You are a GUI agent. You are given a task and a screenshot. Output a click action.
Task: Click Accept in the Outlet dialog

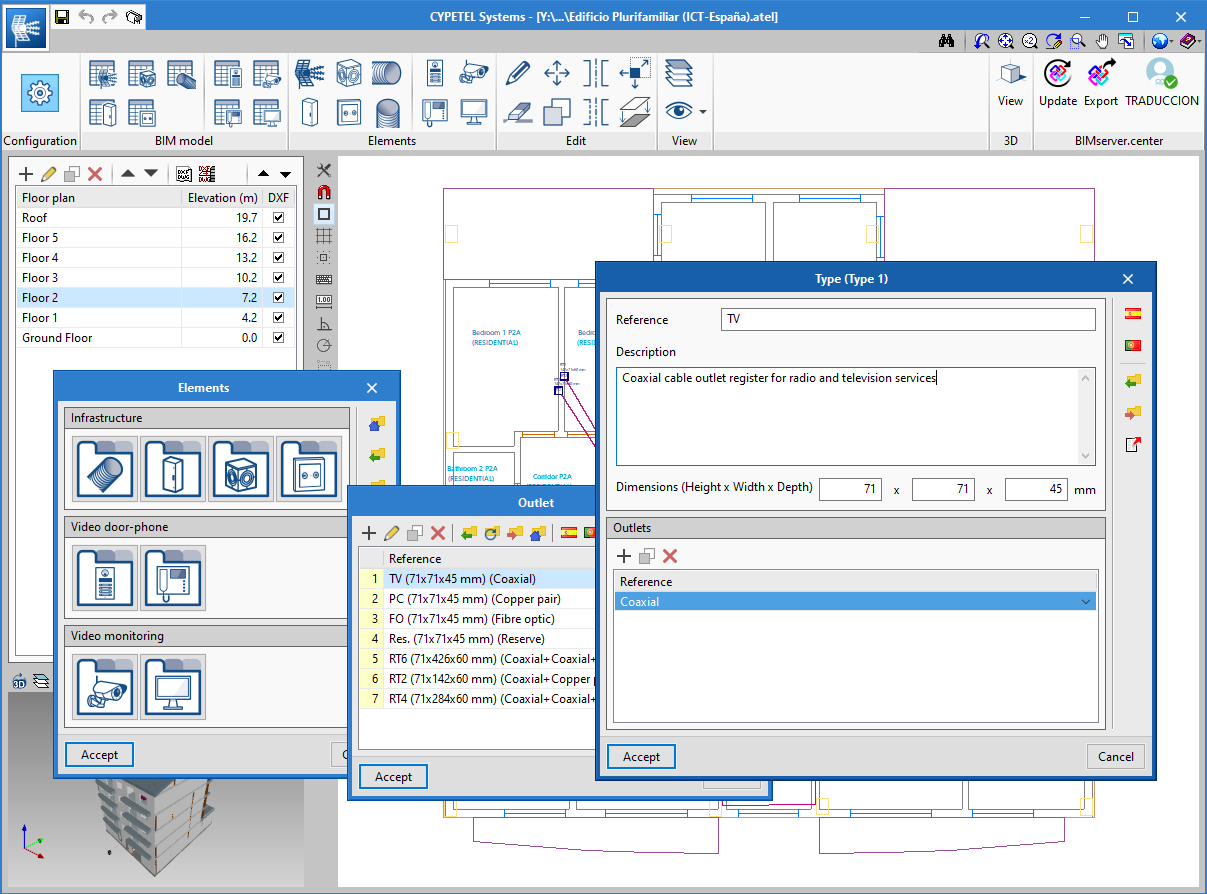(393, 777)
